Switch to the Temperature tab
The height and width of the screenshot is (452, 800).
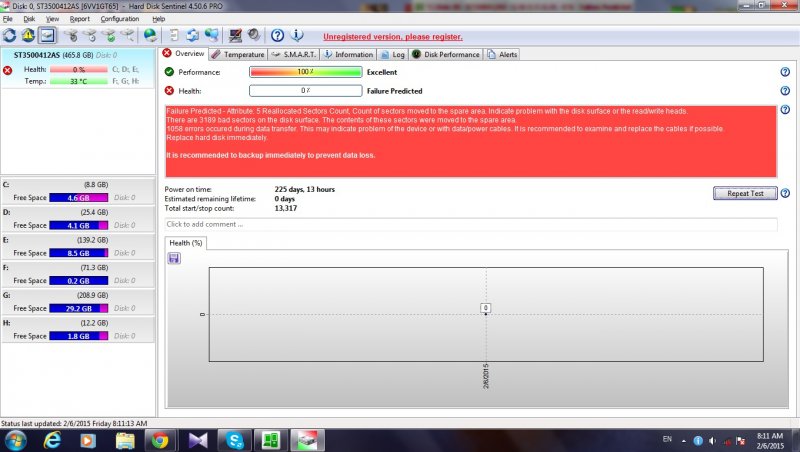238,55
